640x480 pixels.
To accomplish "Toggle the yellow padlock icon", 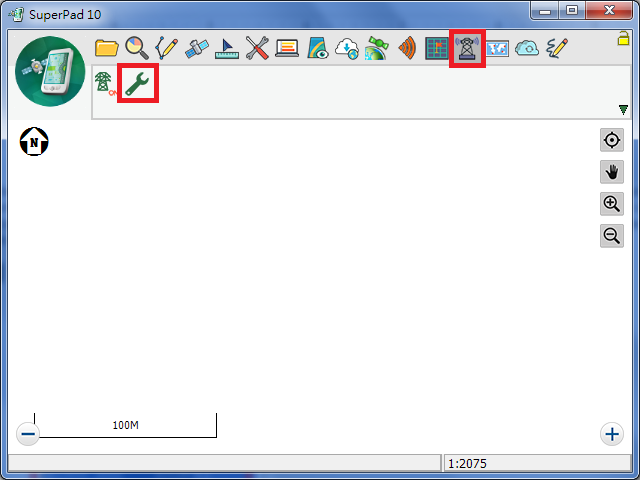I will (623, 38).
